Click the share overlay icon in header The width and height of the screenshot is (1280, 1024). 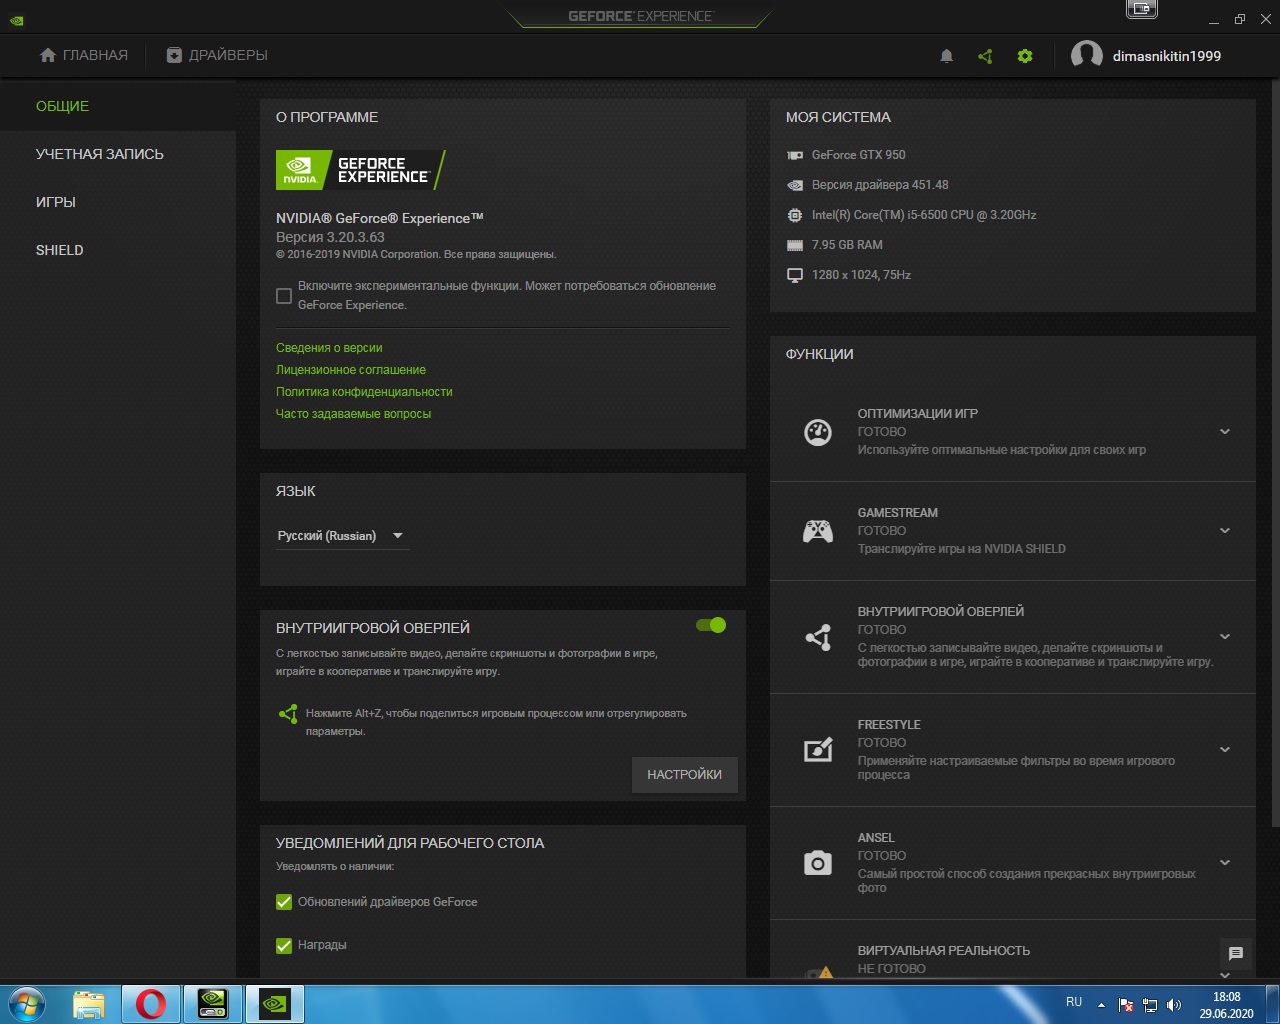coord(985,56)
